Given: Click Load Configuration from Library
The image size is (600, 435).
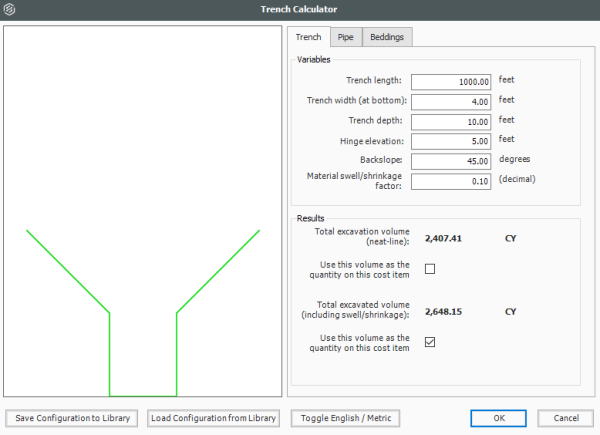Looking at the screenshot, I should (x=213, y=418).
